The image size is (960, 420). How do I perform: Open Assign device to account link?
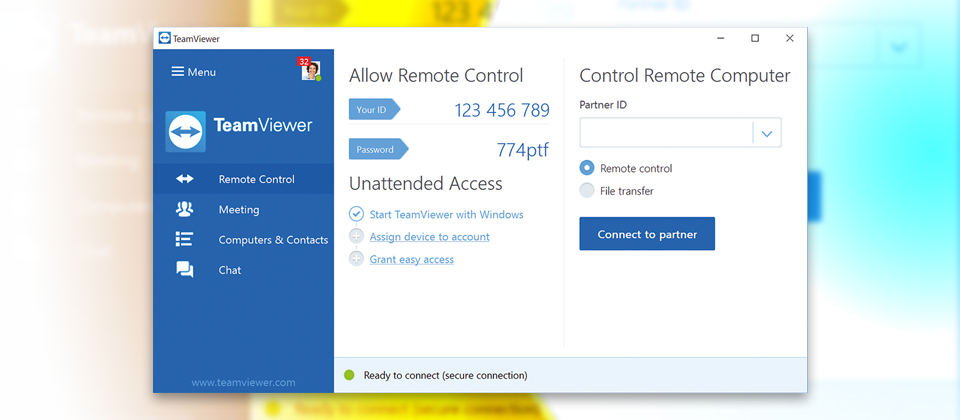(429, 236)
